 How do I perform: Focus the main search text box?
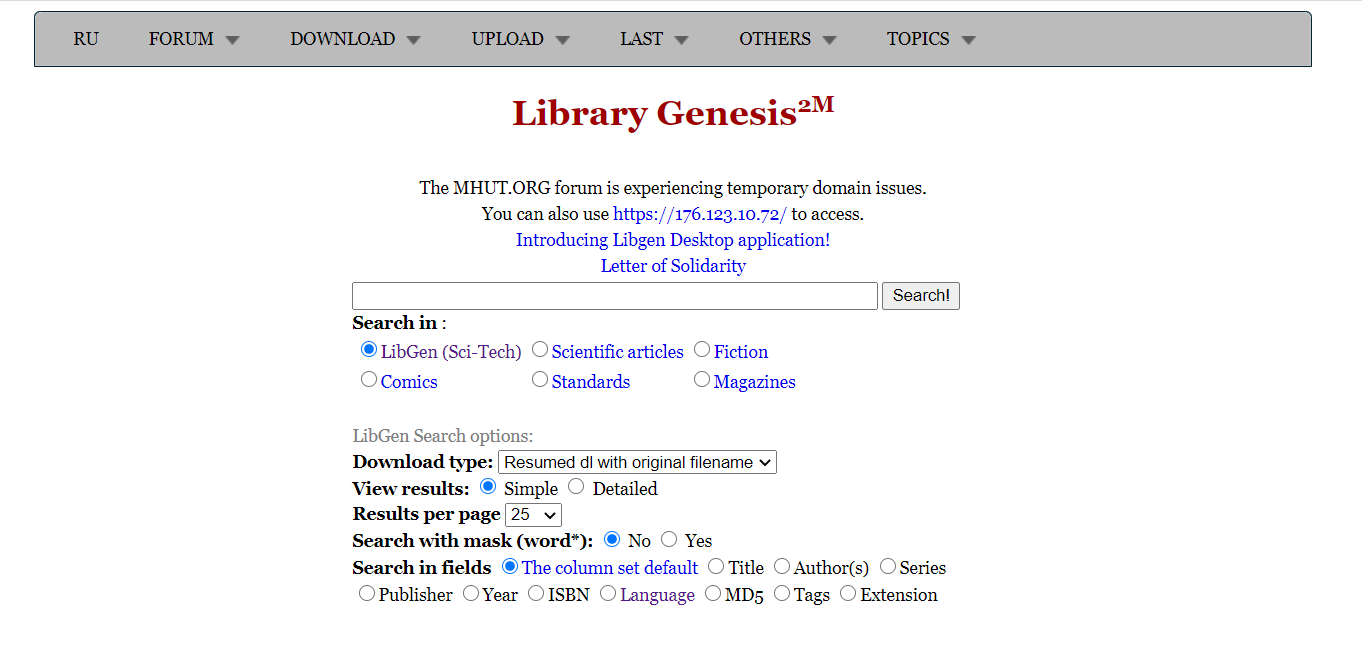615,296
